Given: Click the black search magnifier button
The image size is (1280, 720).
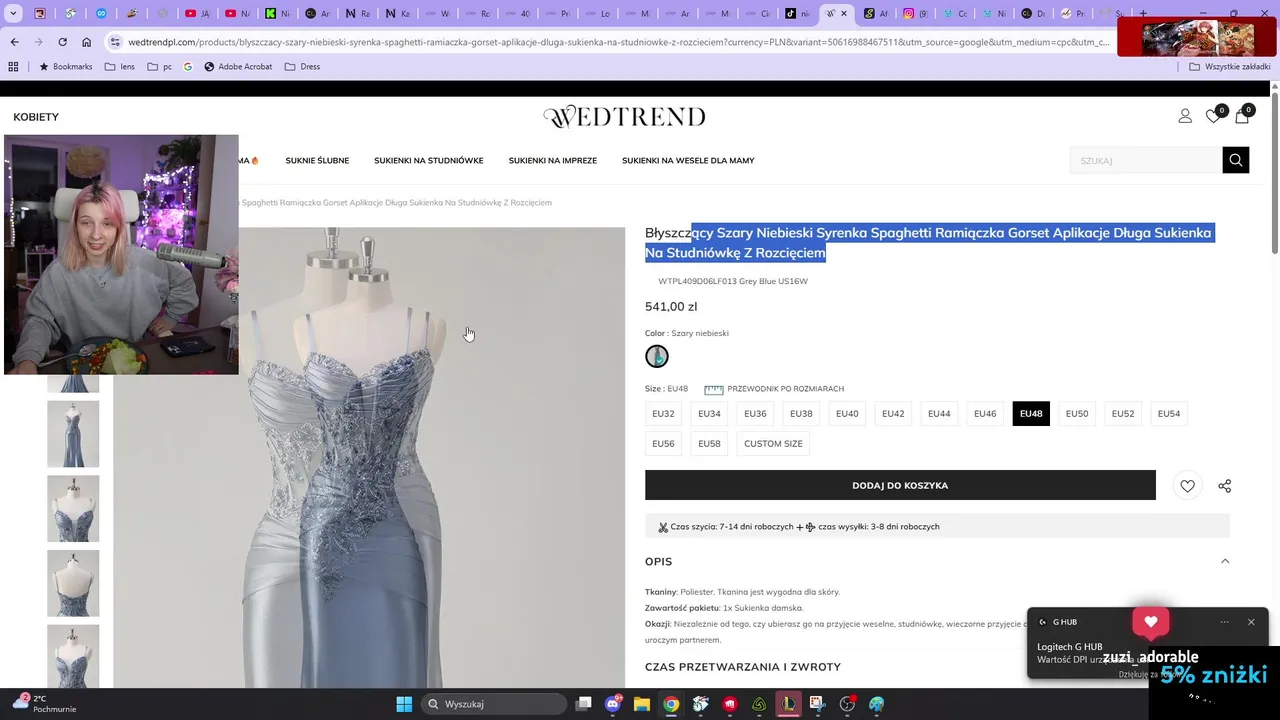Looking at the screenshot, I should pyautogui.click(x=1236, y=160).
